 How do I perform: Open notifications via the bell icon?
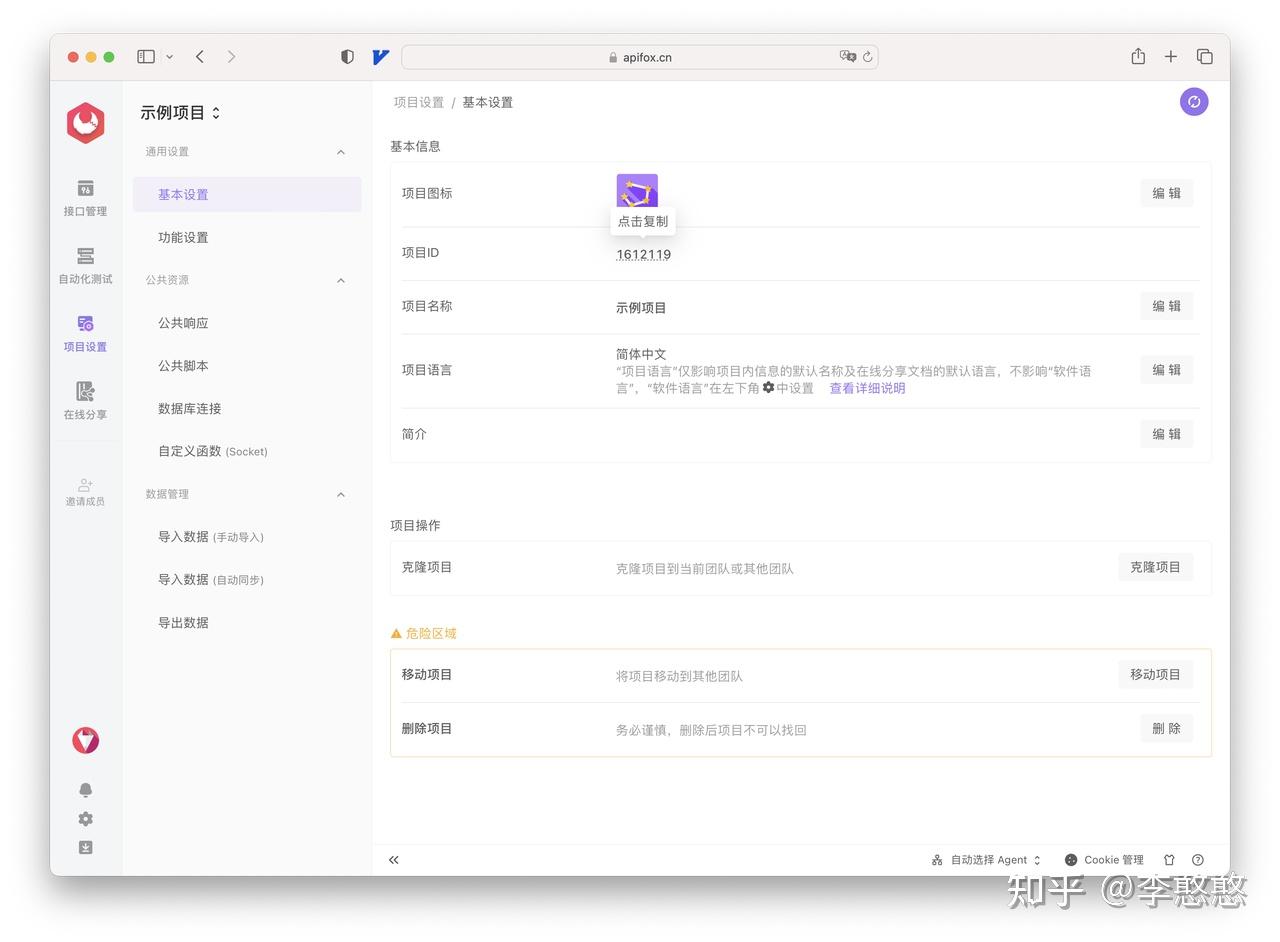click(85, 789)
